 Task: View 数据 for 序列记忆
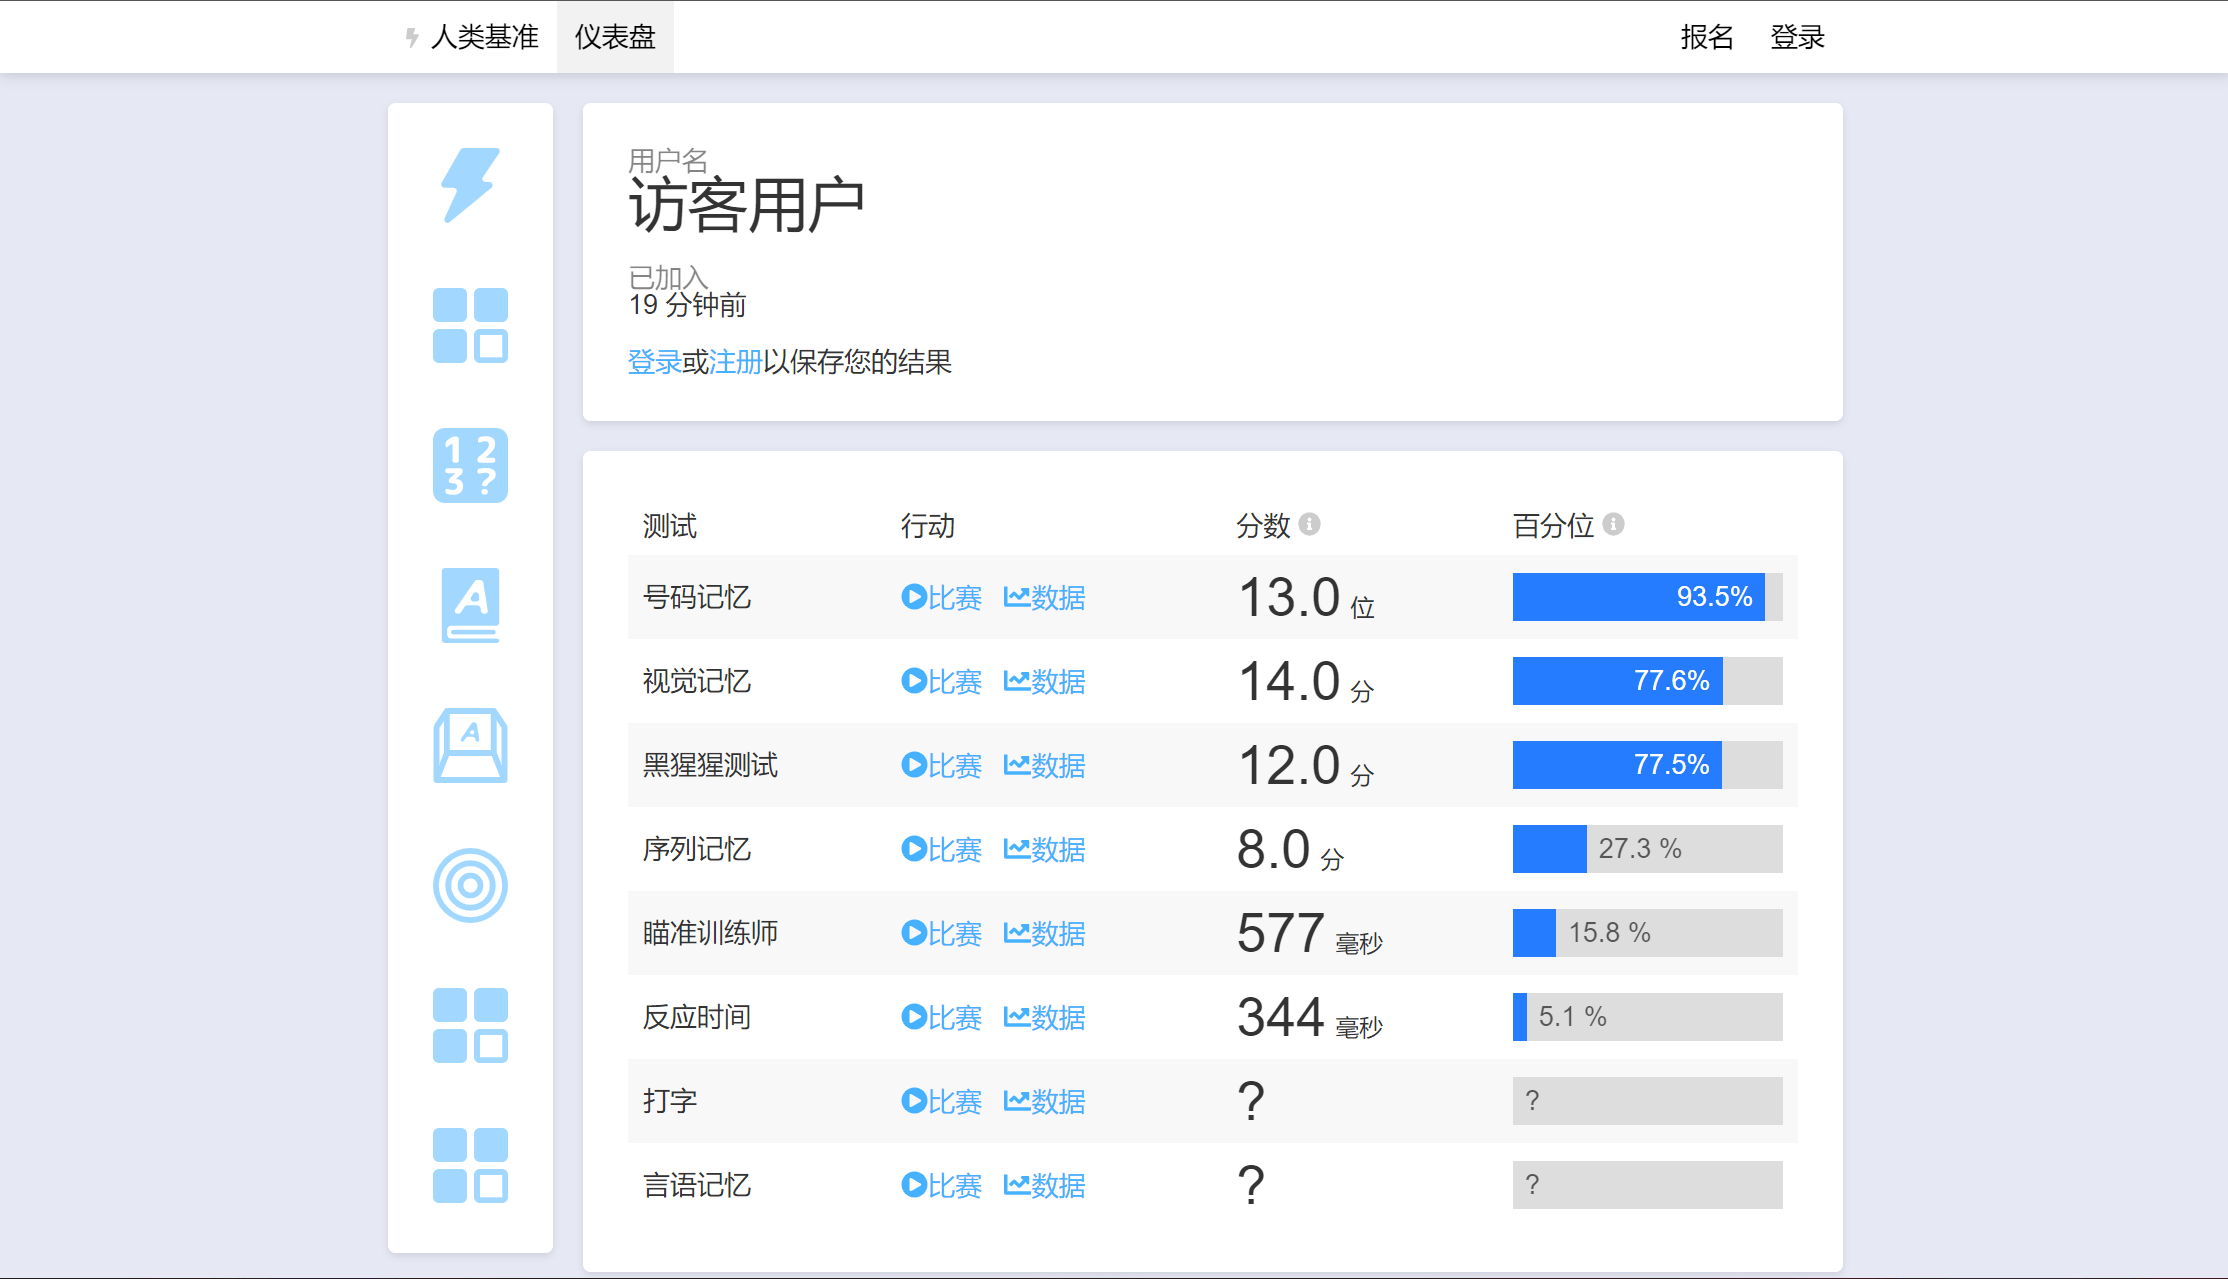pyautogui.click(x=1044, y=849)
